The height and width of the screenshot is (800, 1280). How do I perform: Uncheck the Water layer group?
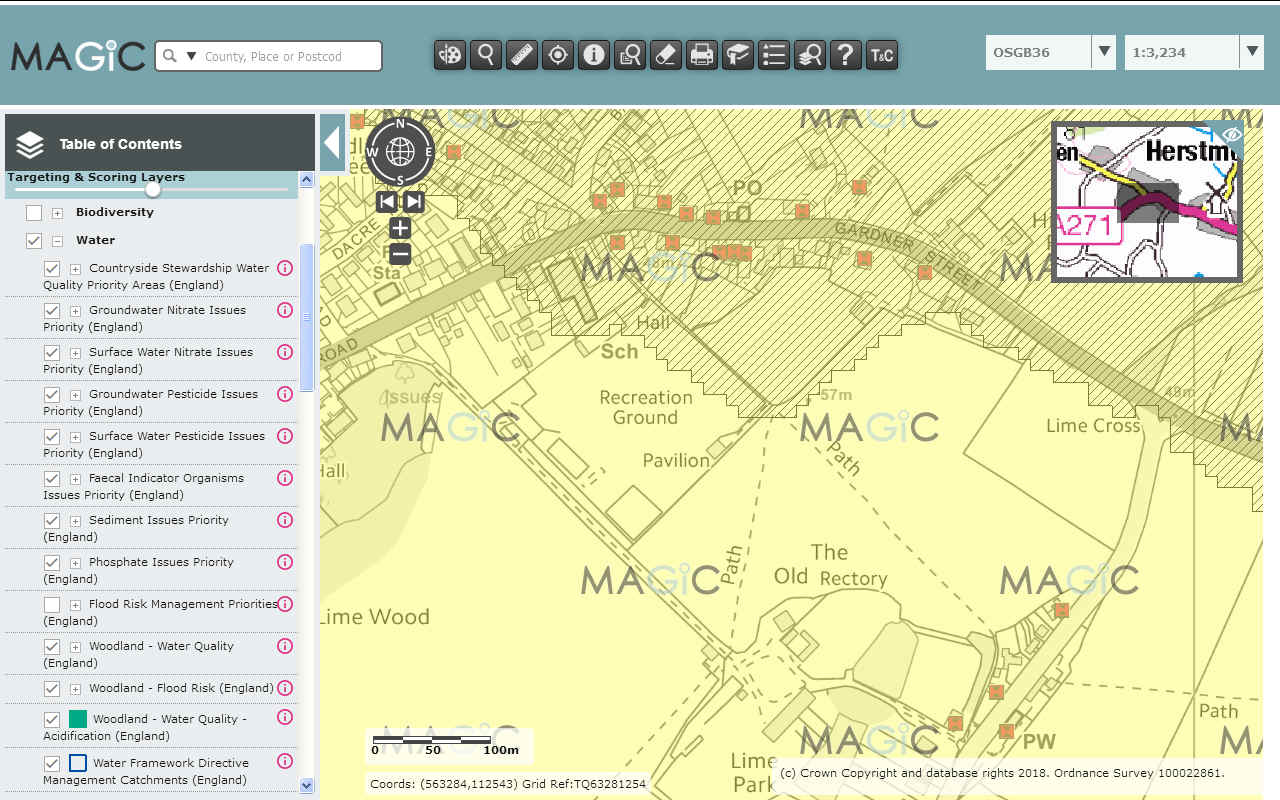tap(34, 241)
